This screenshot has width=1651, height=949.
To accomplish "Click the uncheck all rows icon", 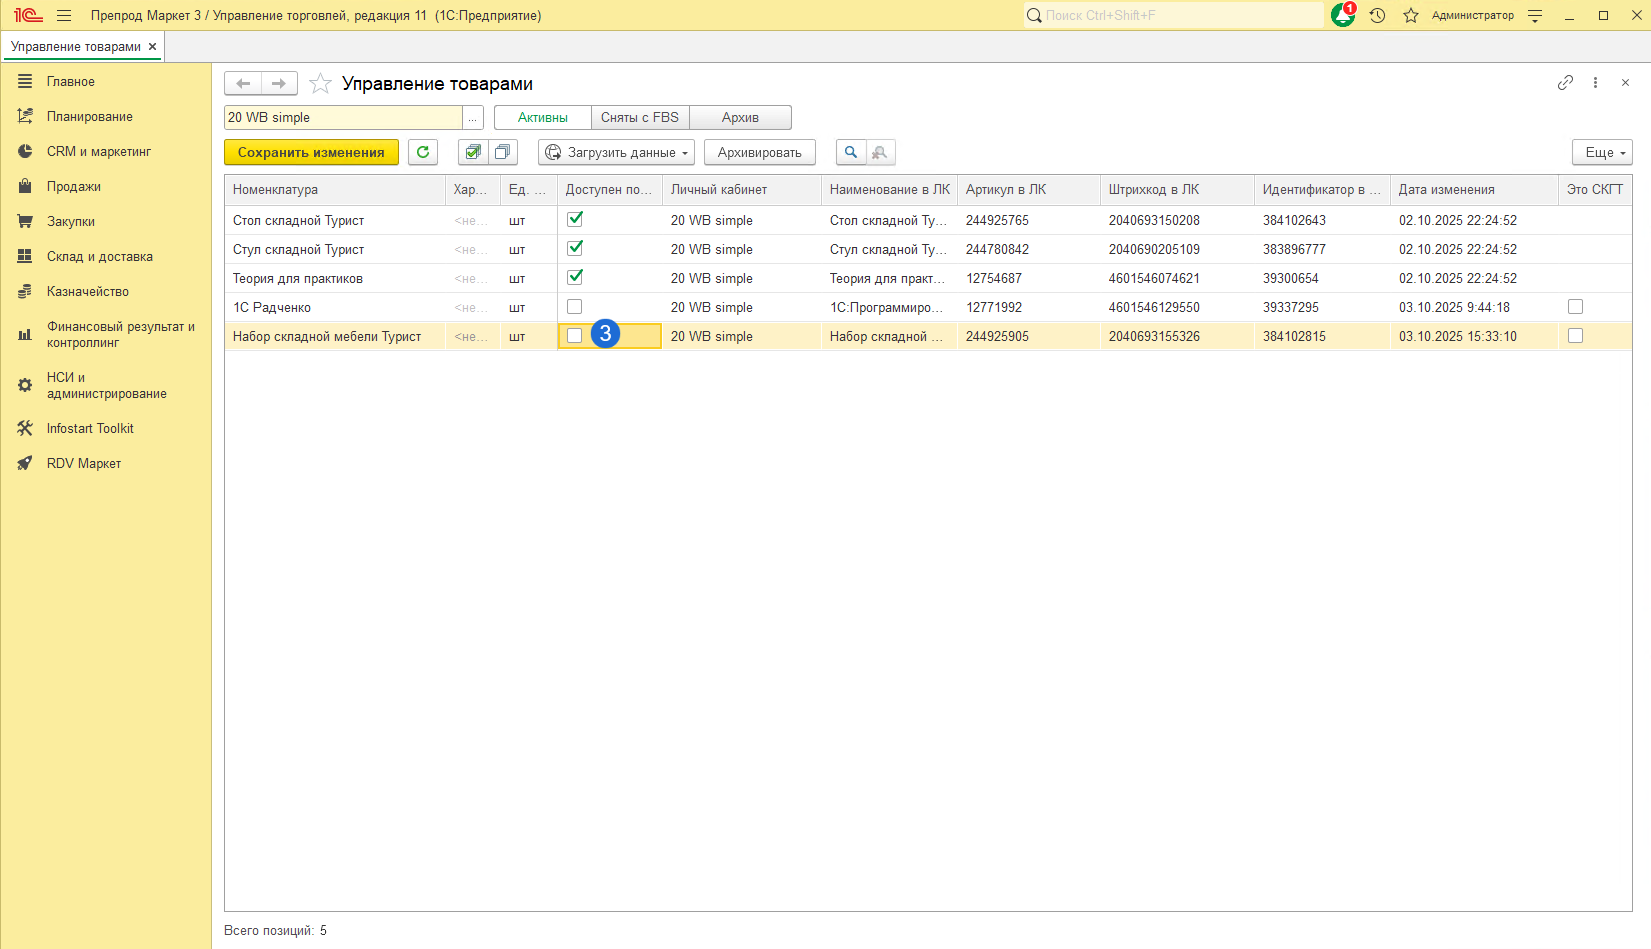I will point(502,152).
